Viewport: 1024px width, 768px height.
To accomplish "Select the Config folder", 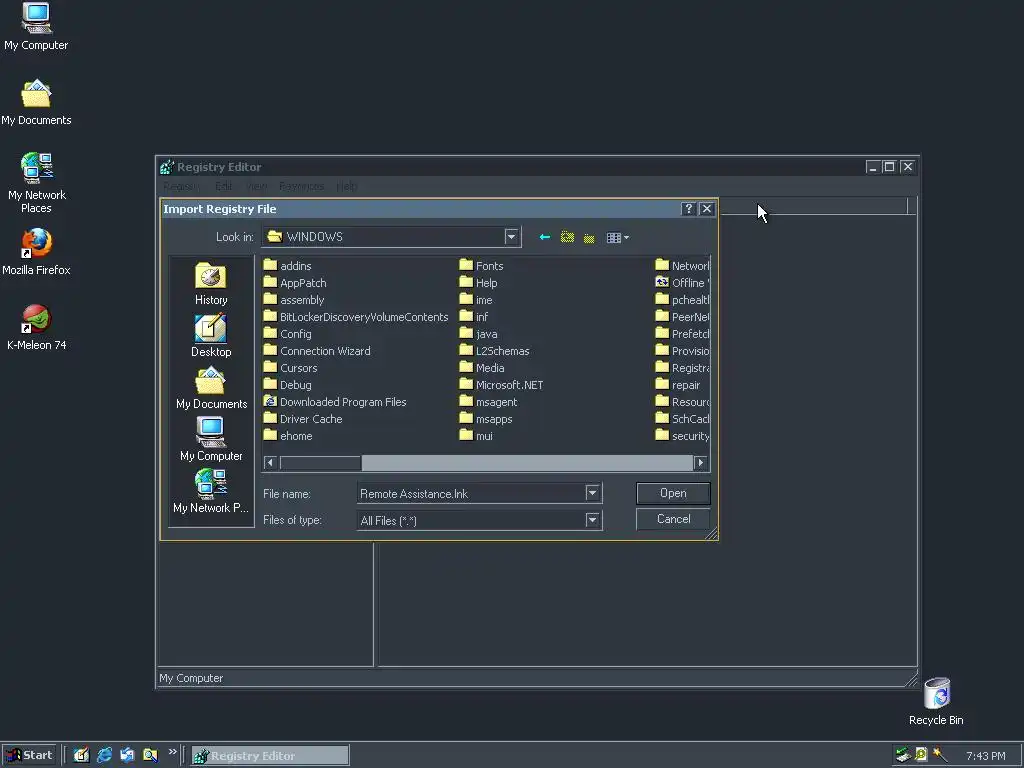I will (287, 334).
